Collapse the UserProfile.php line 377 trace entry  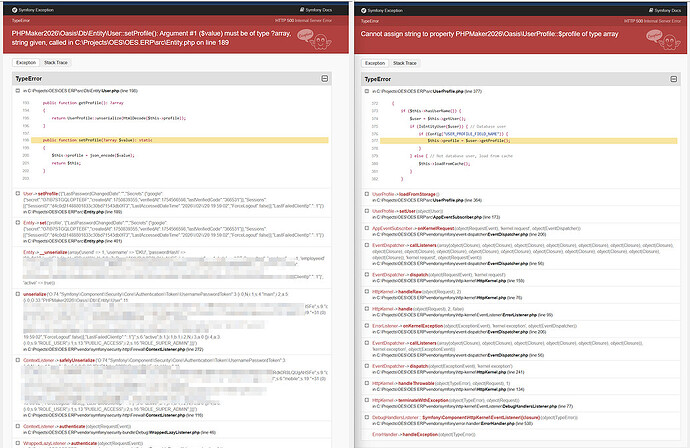coord(367,91)
